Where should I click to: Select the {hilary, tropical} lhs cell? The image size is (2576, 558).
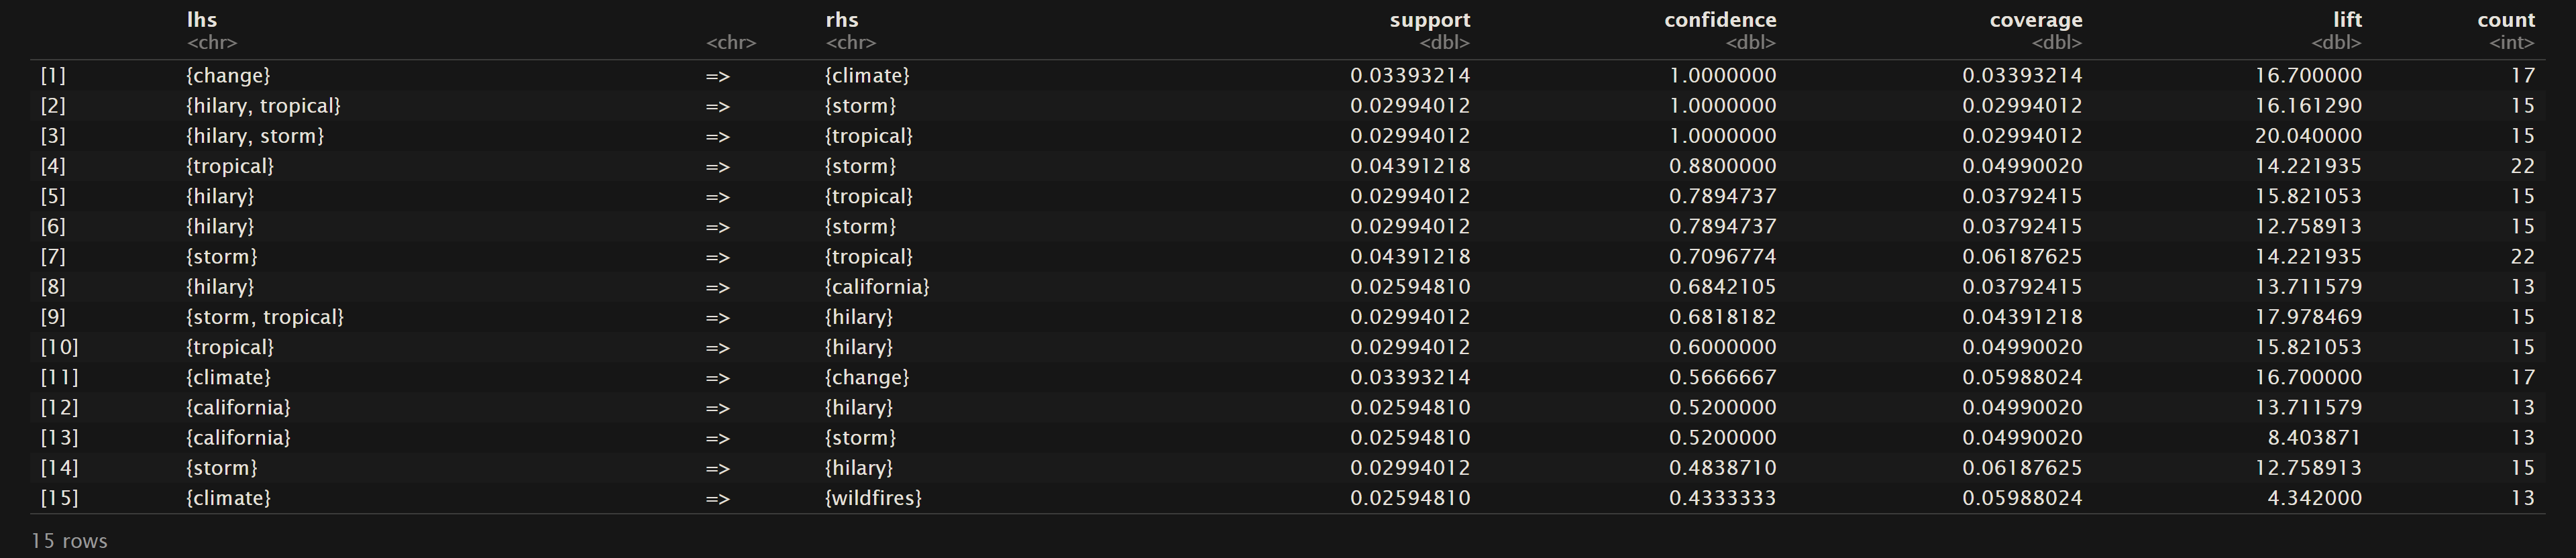(x=263, y=106)
